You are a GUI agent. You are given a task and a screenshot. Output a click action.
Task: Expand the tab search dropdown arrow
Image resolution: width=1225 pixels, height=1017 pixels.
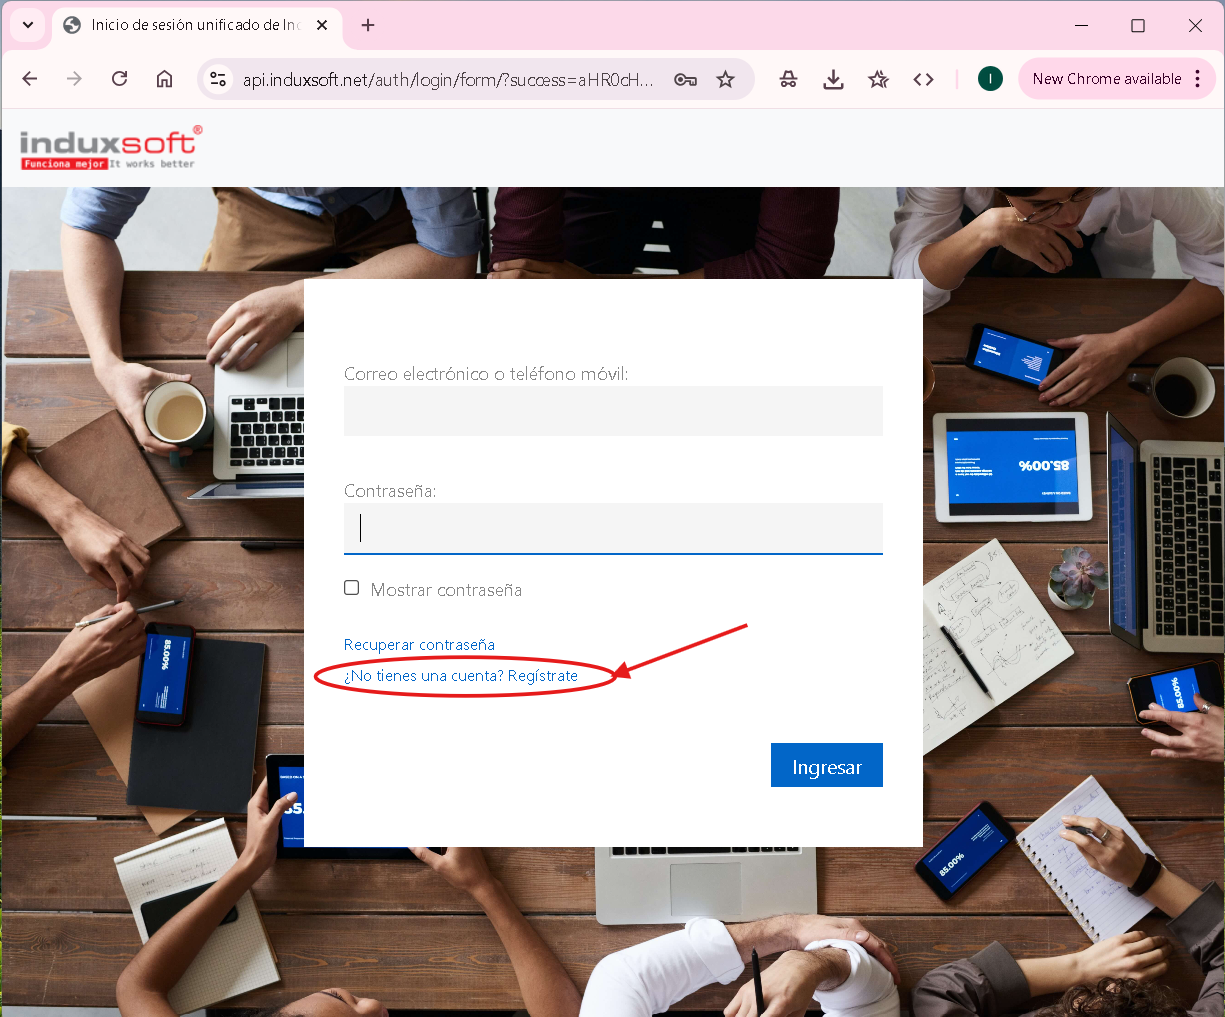coord(28,25)
